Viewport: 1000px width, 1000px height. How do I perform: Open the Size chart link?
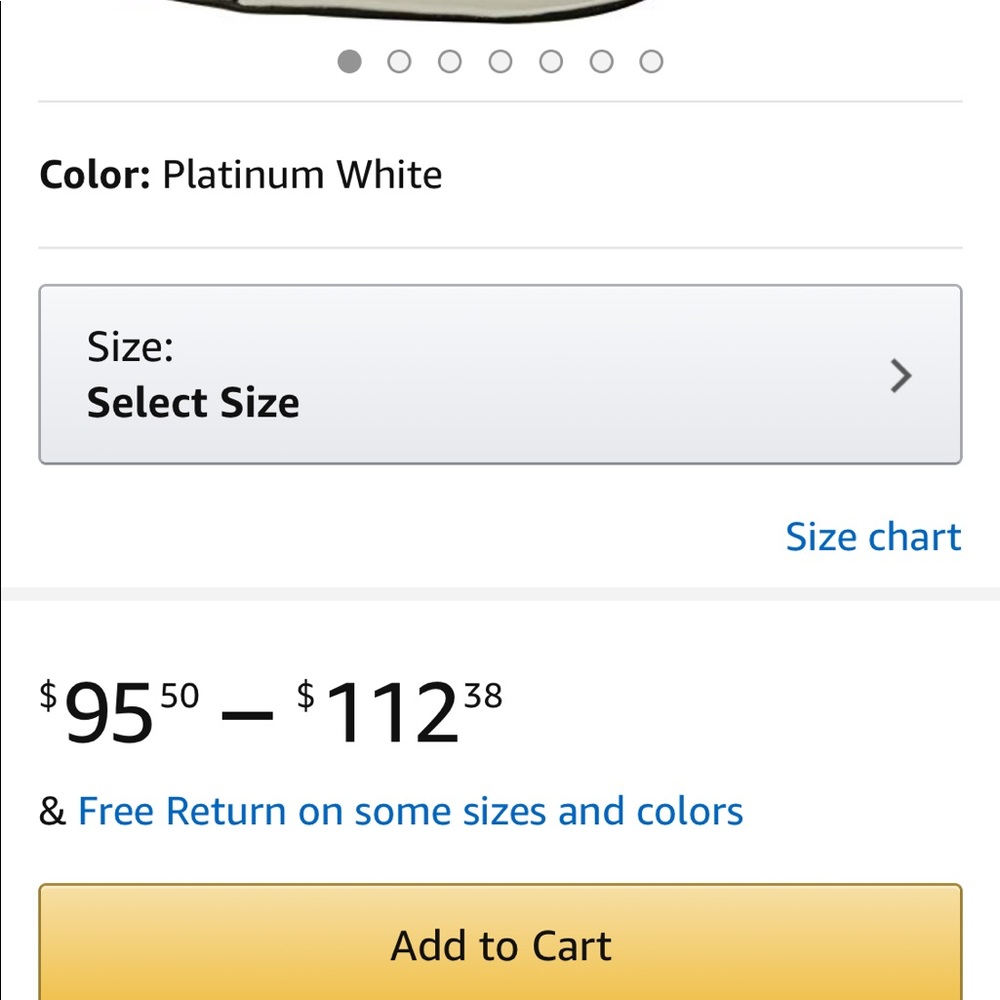[x=872, y=537]
